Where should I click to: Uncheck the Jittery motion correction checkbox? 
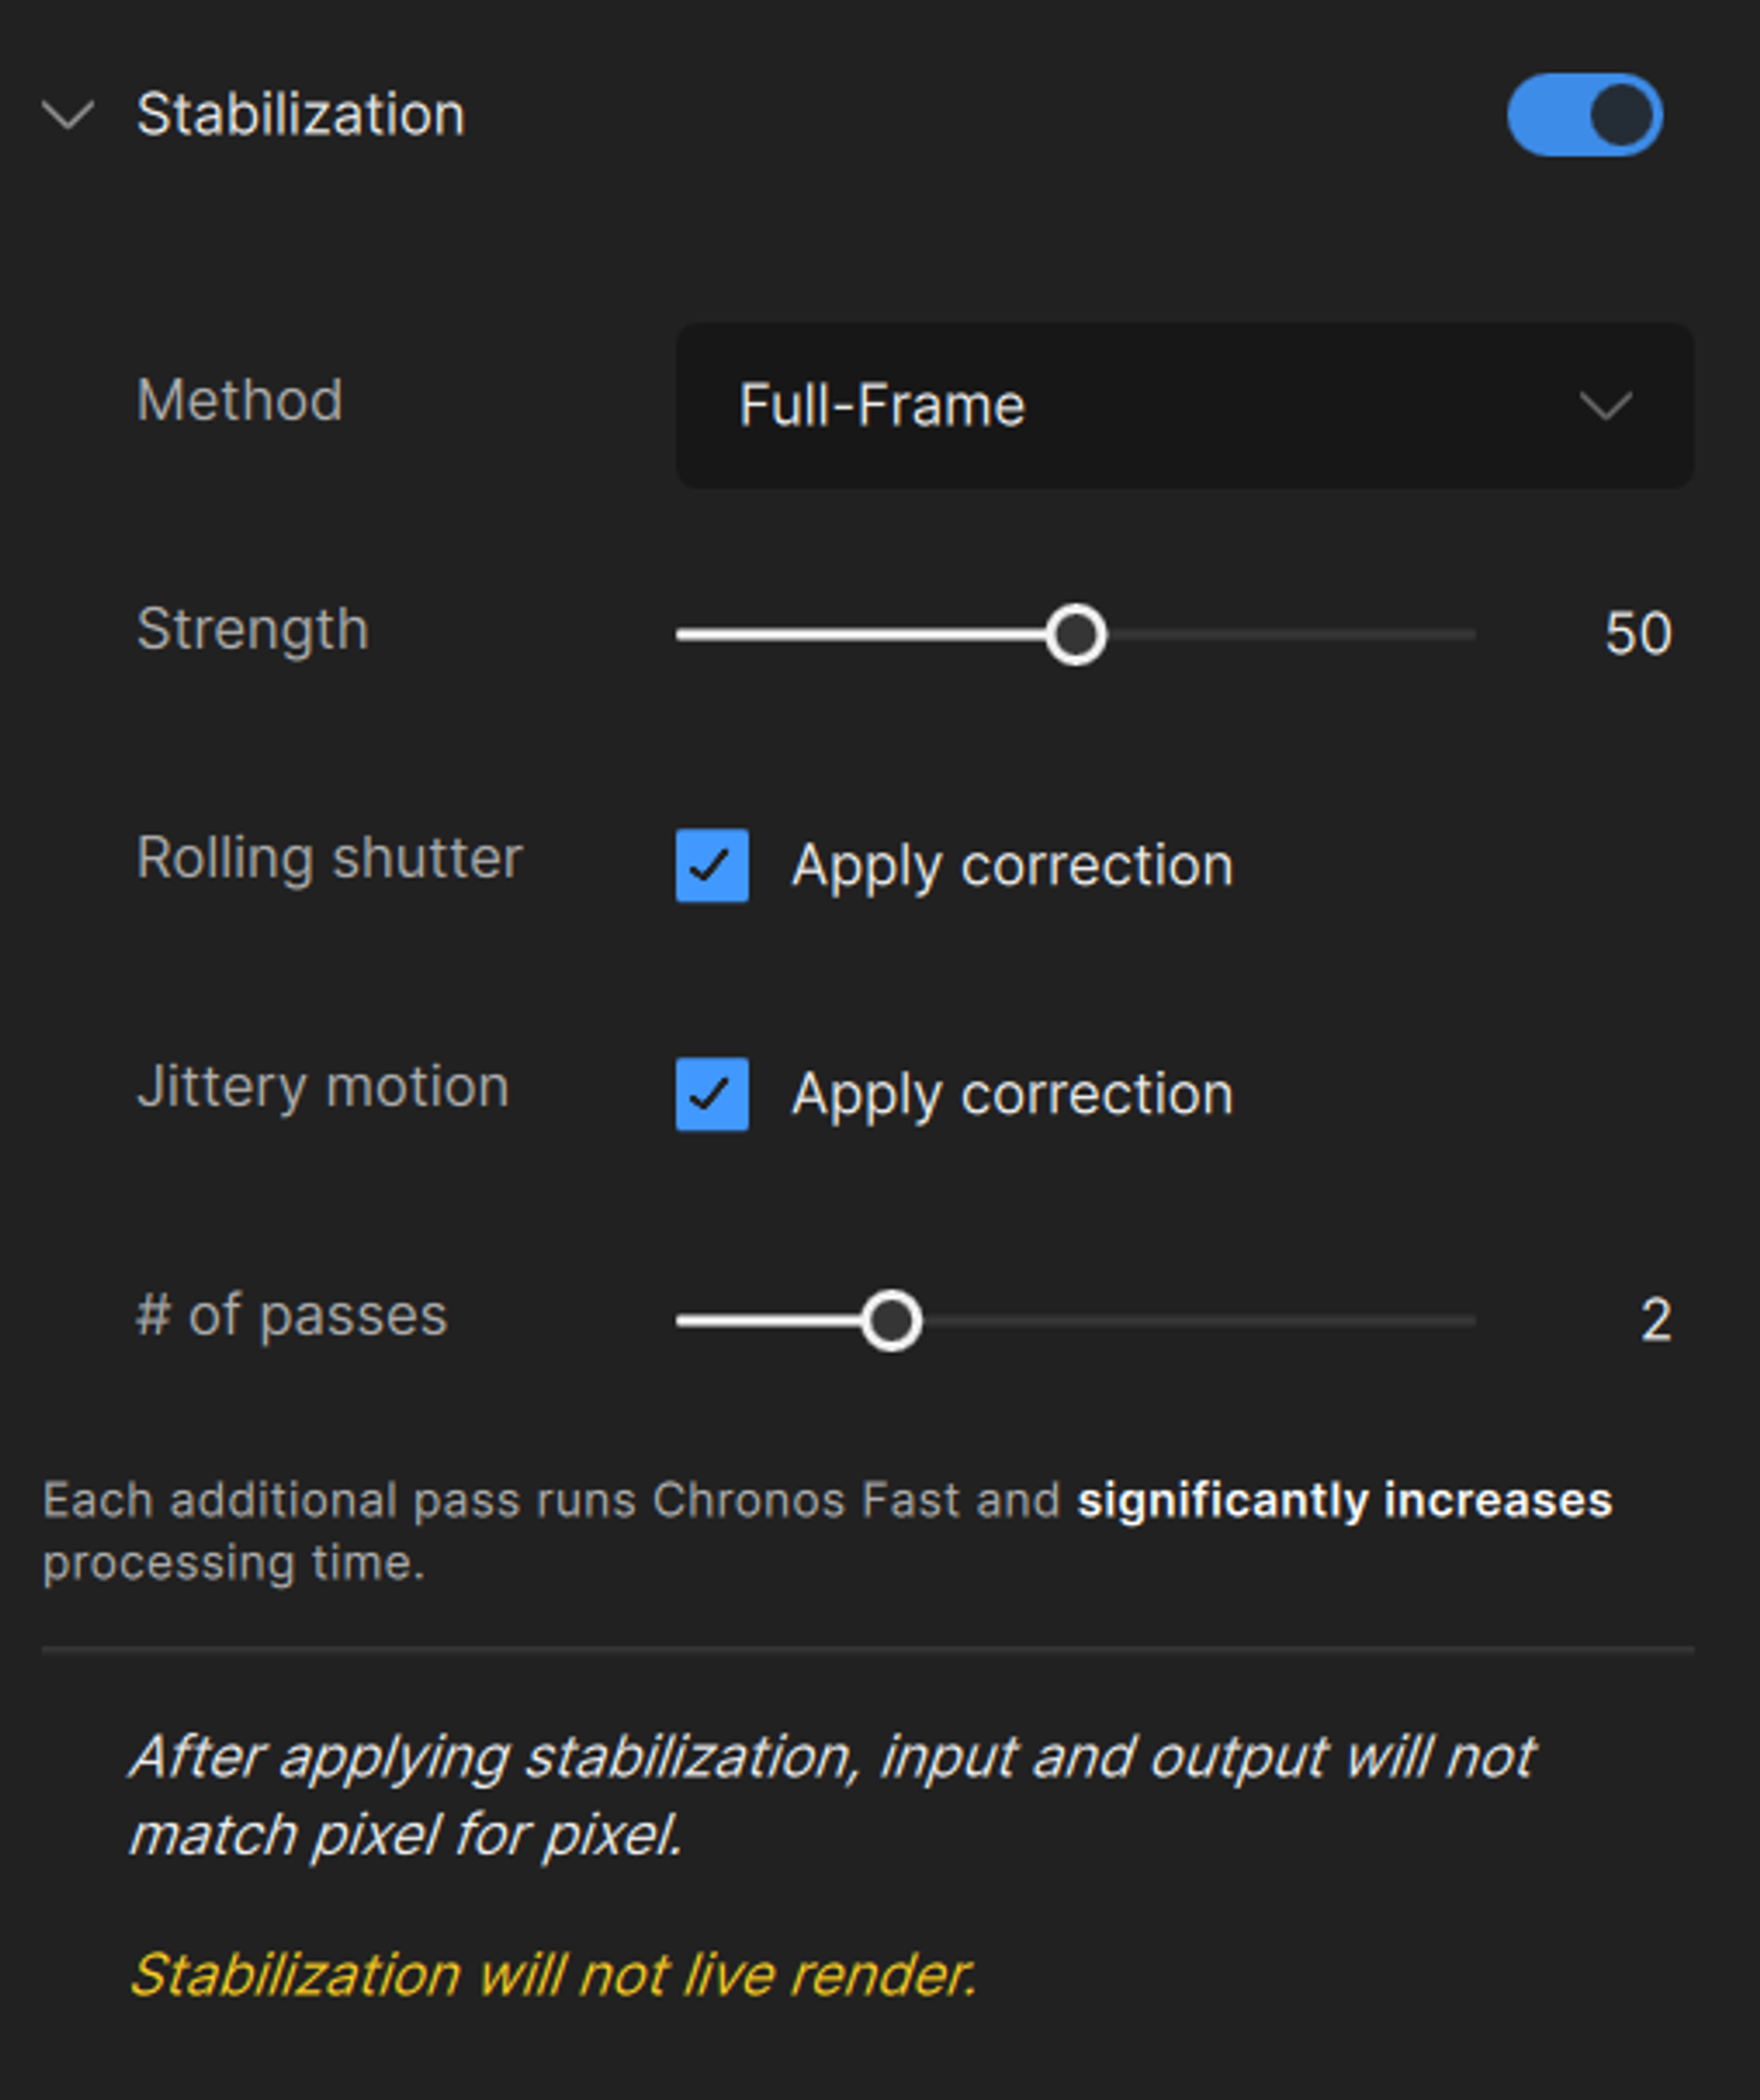pos(712,1094)
